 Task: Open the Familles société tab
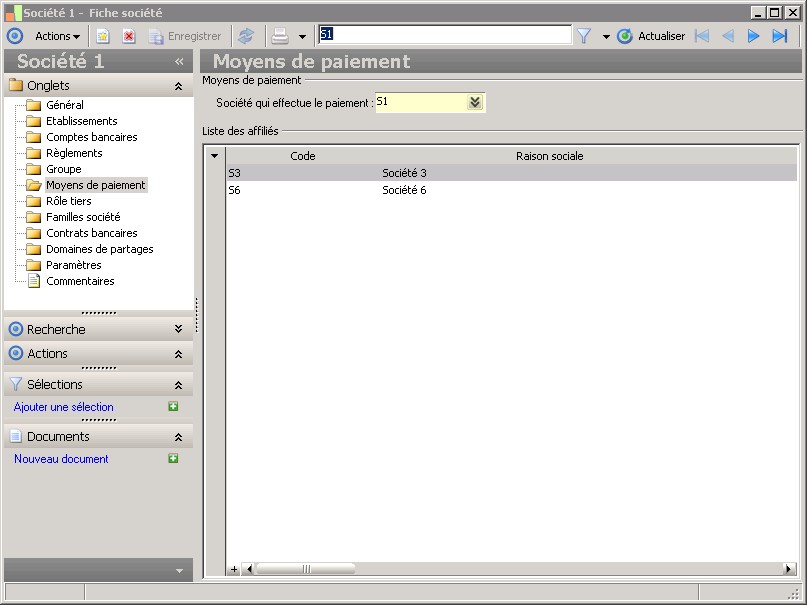[83, 217]
